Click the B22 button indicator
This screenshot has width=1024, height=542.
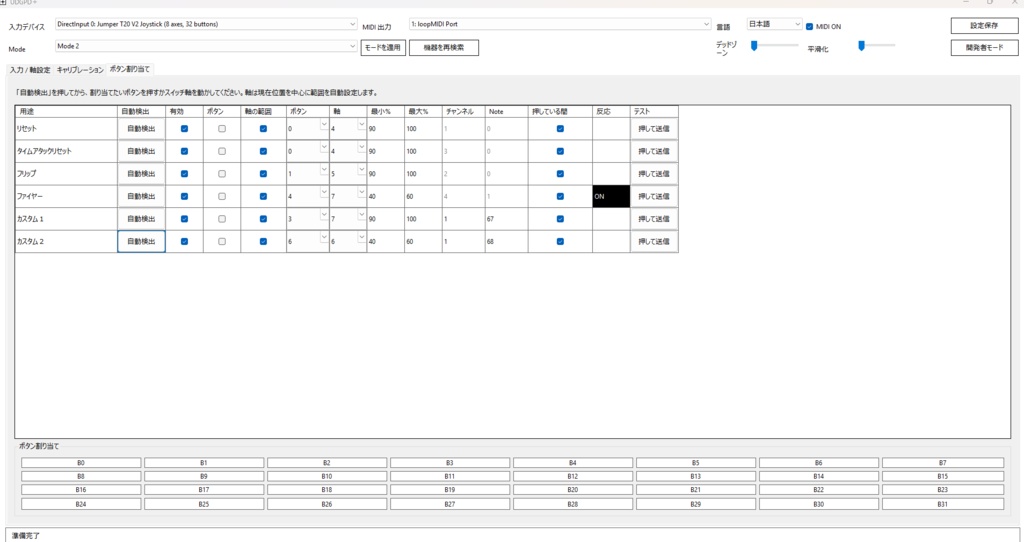(819, 490)
